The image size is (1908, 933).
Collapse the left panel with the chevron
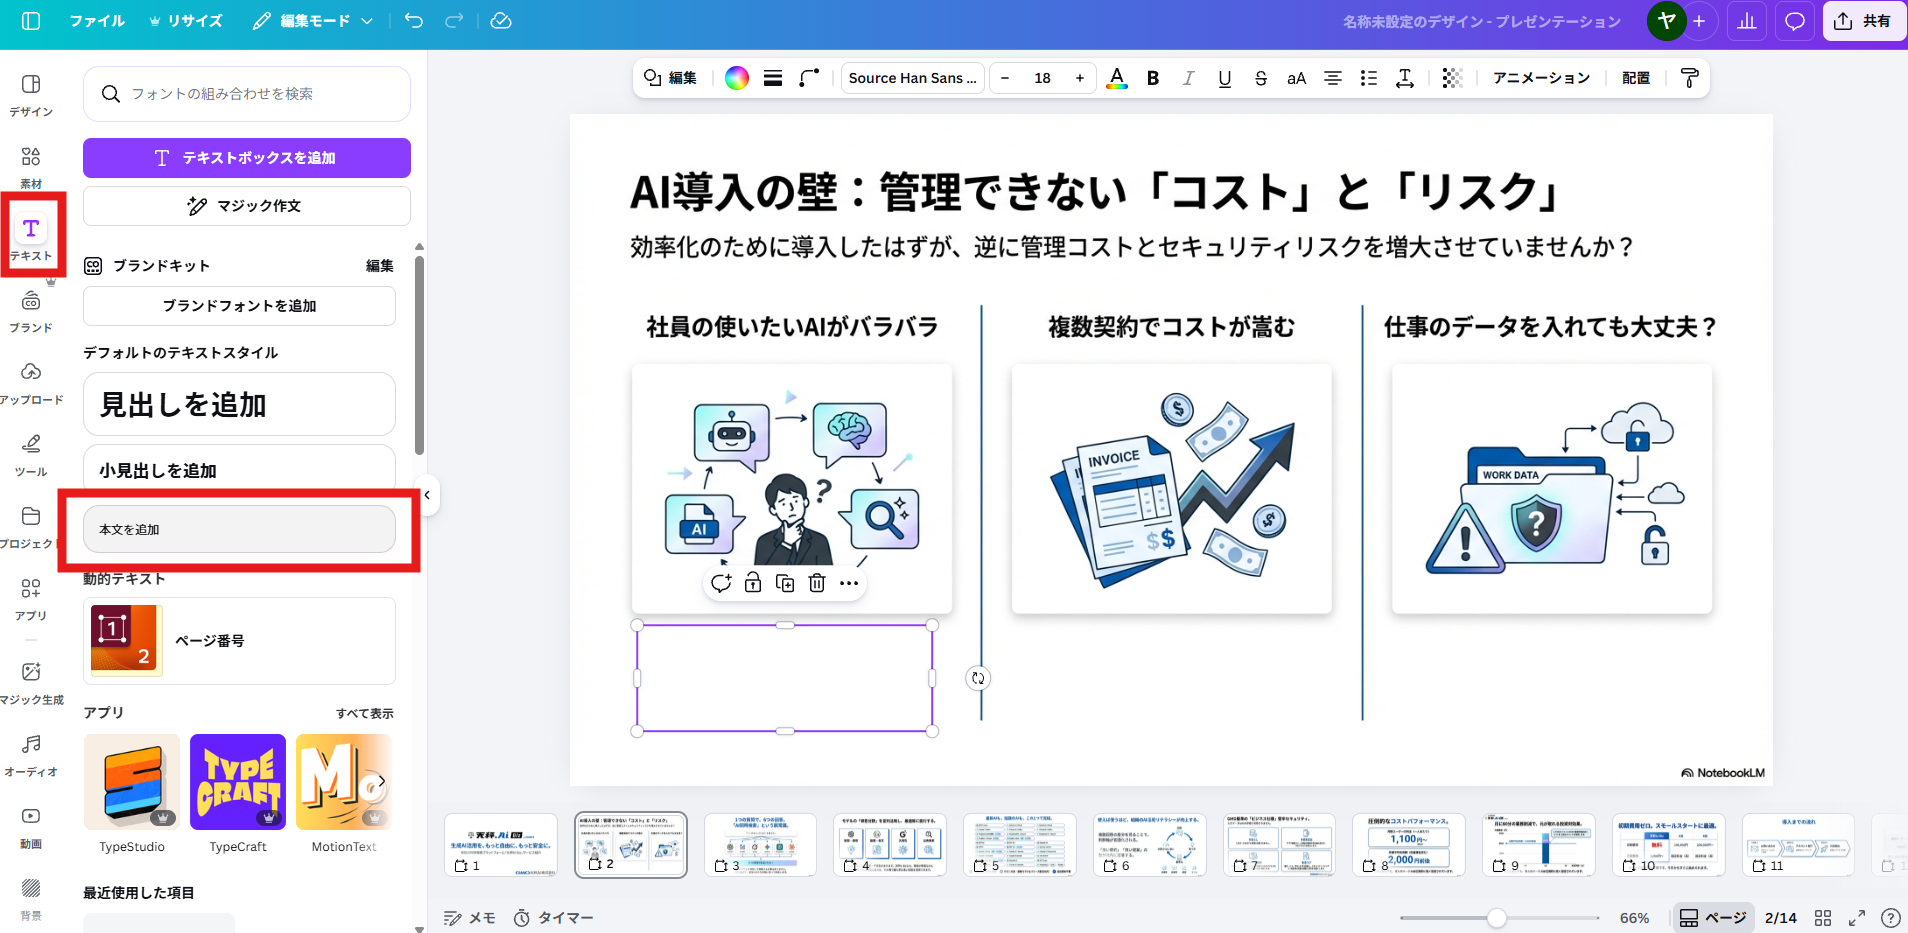(426, 494)
